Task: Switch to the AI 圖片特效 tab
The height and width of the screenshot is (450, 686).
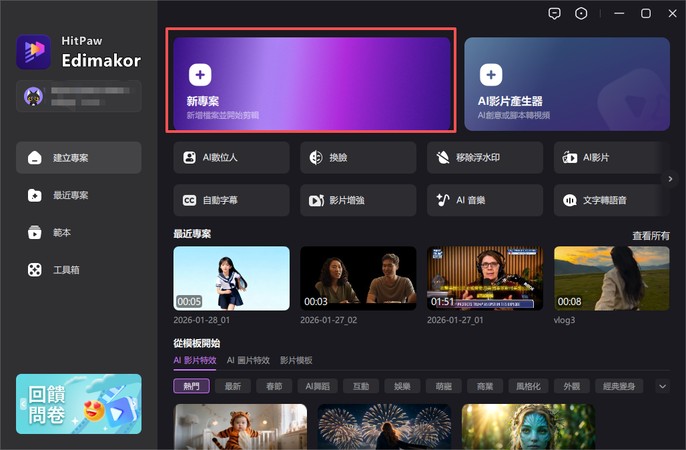Action: tap(248, 360)
